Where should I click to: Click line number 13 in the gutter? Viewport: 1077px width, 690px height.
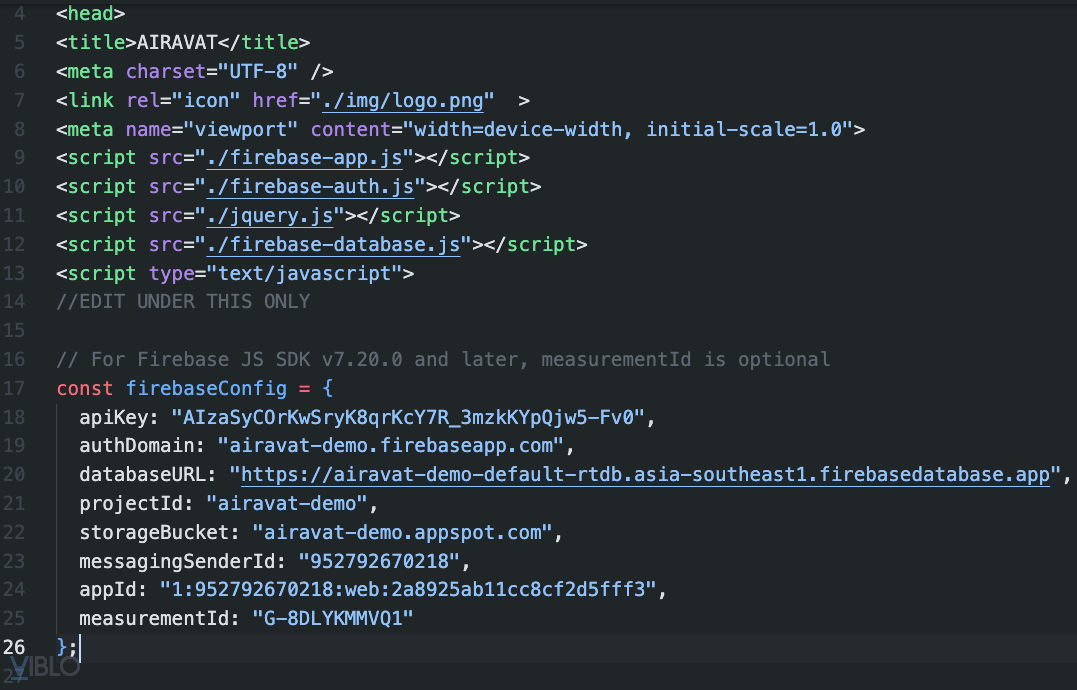click(15, 273)
